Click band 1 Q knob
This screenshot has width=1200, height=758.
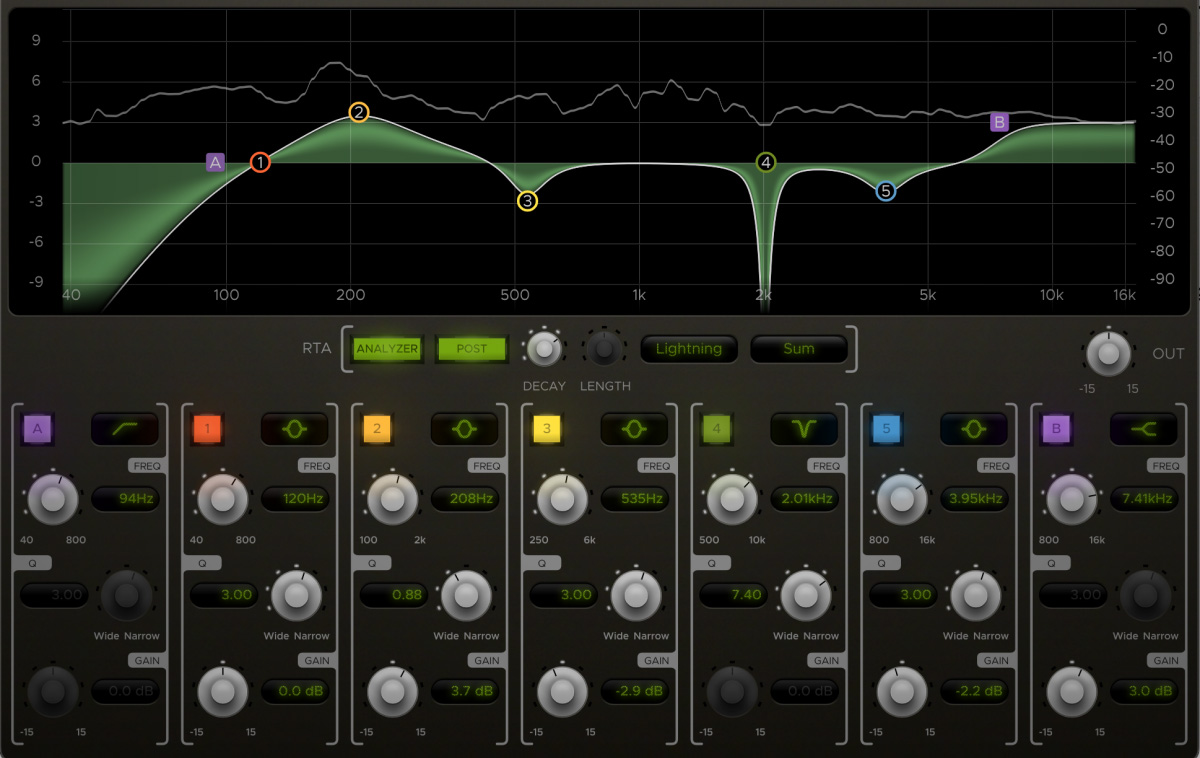tap(296, 595)
